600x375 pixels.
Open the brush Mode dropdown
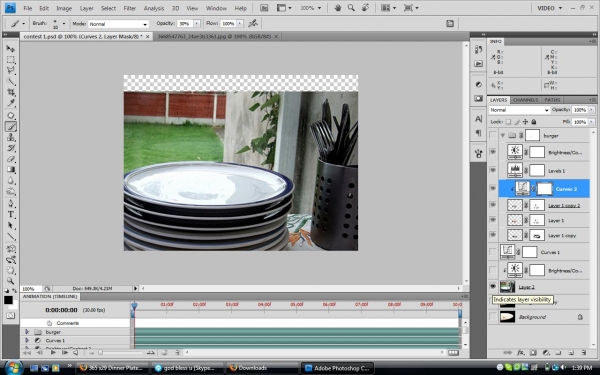click(118, 24)
